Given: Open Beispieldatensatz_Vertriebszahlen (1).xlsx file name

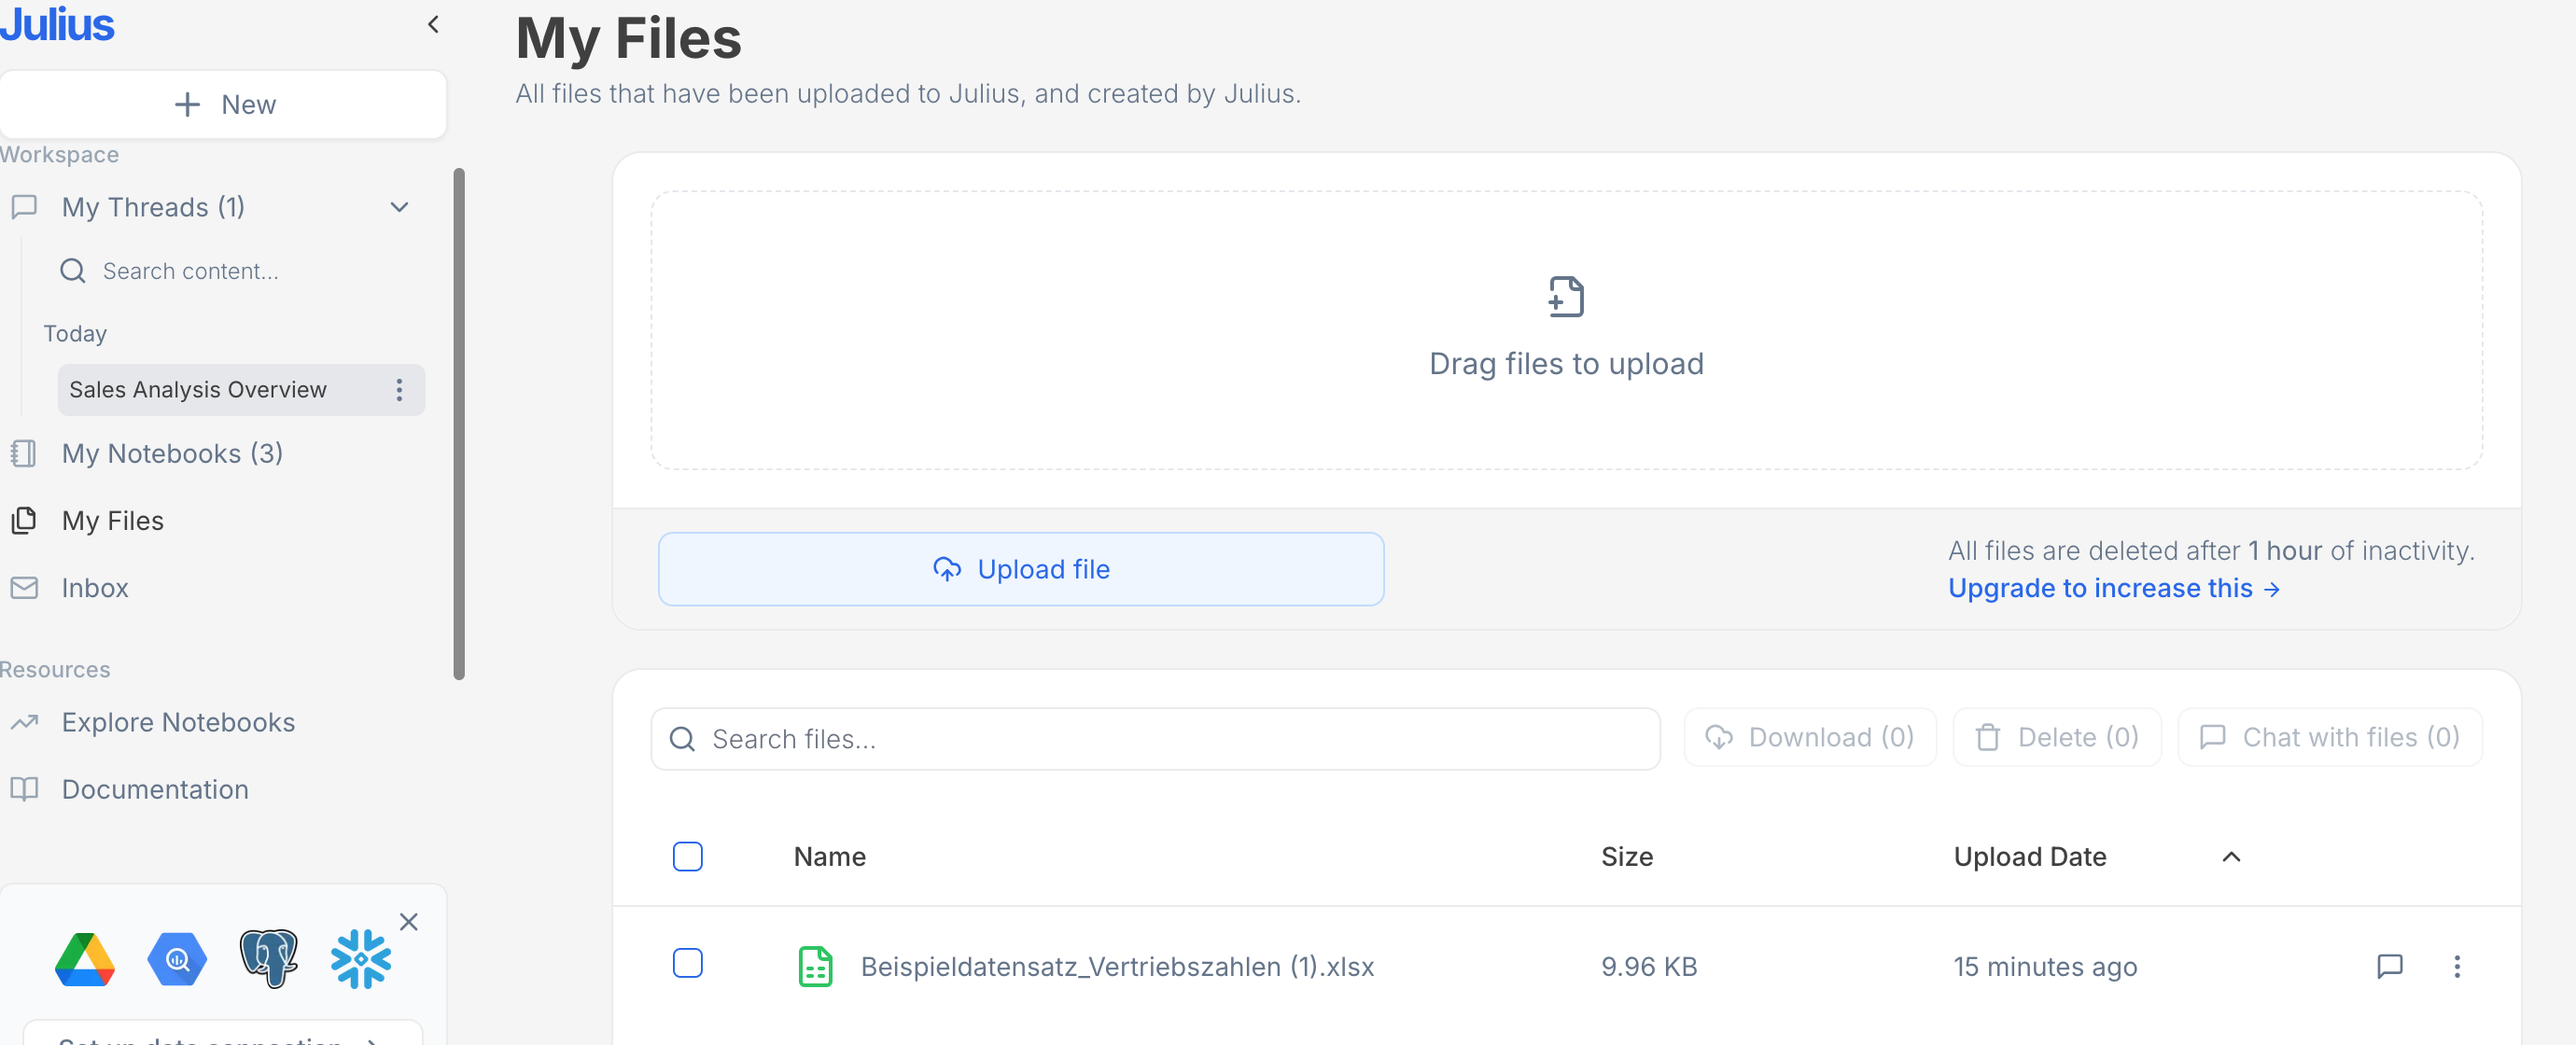Looking at the screenshot, I should tap(1117, 967).
